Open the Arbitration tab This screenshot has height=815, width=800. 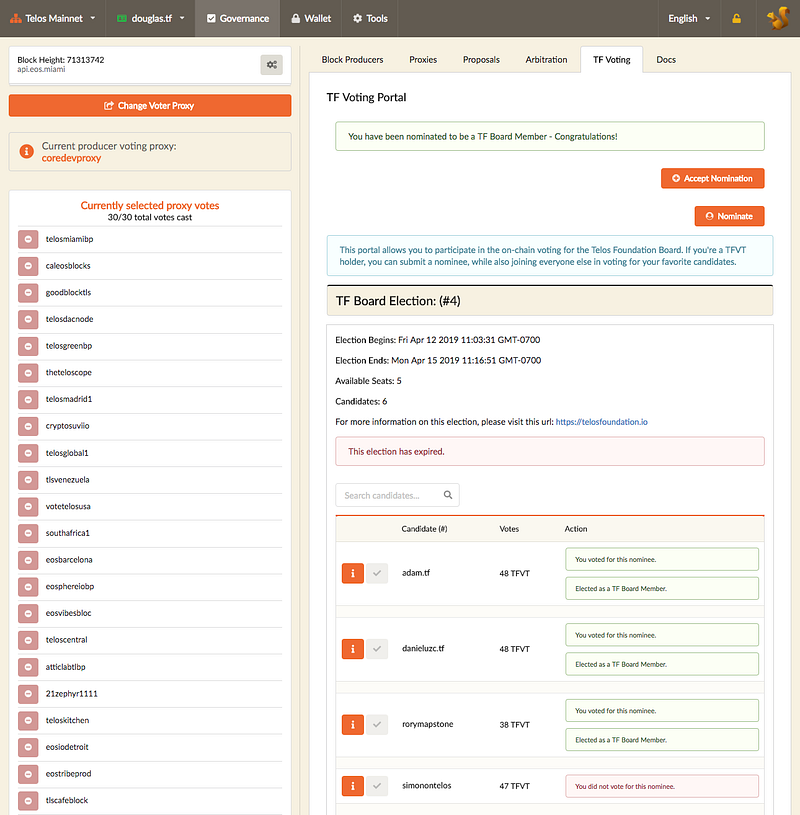pos(546,60)
